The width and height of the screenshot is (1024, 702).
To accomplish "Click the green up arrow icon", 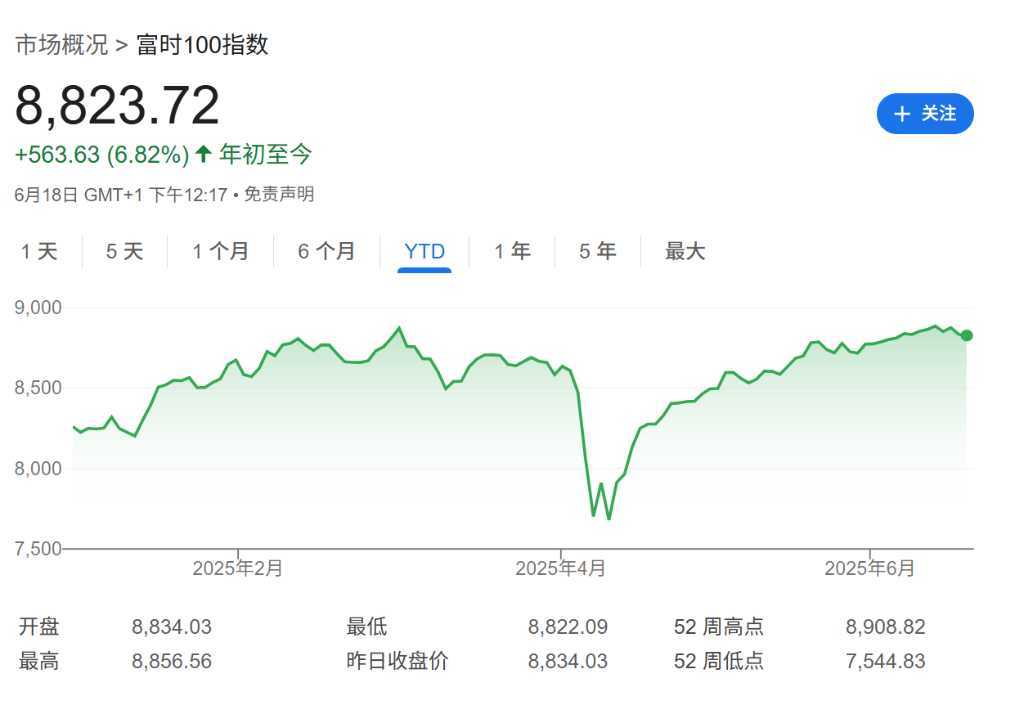I will (203, 154).
